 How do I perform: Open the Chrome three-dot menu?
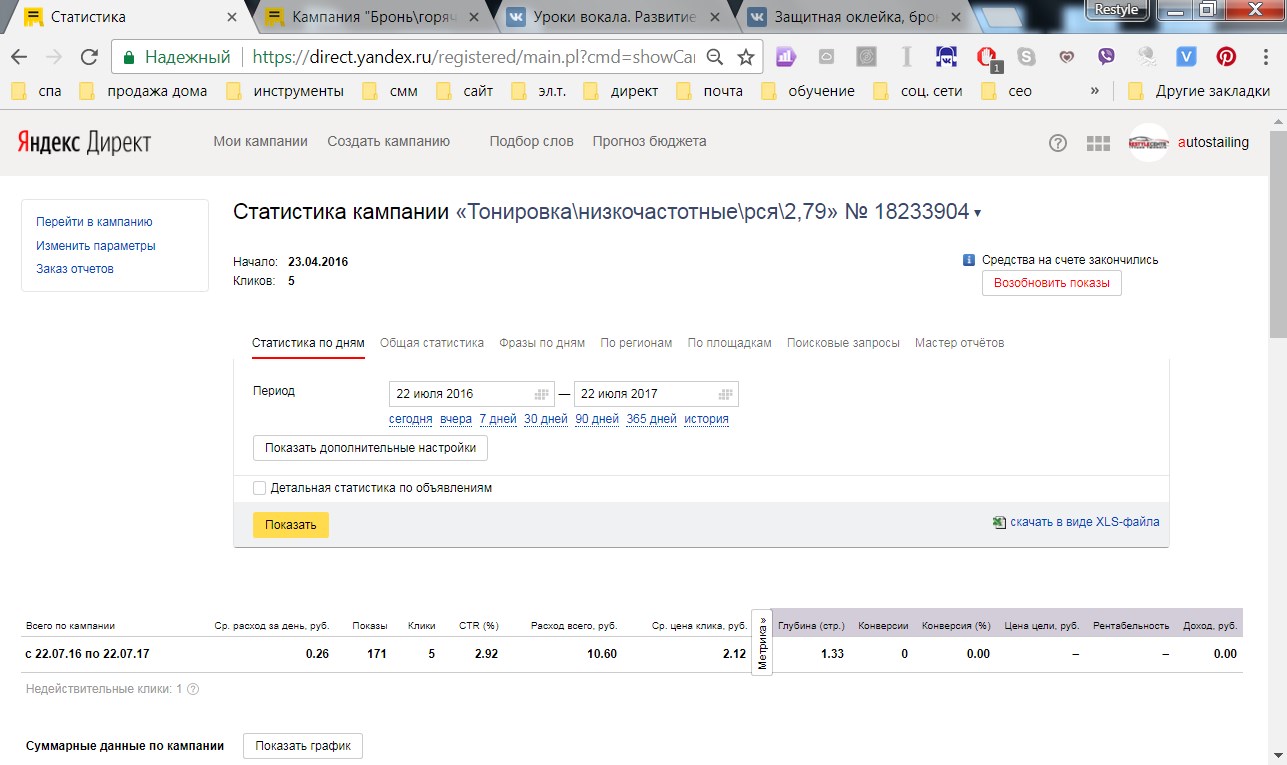[x=1265, y=57]
